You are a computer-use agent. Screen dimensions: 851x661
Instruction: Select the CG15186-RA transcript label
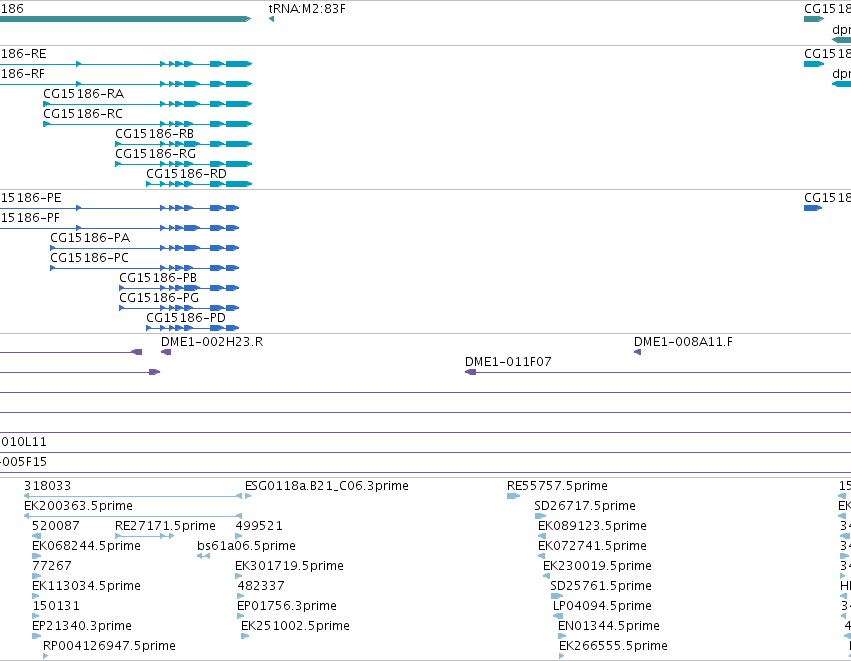click(x=84, y=94)
